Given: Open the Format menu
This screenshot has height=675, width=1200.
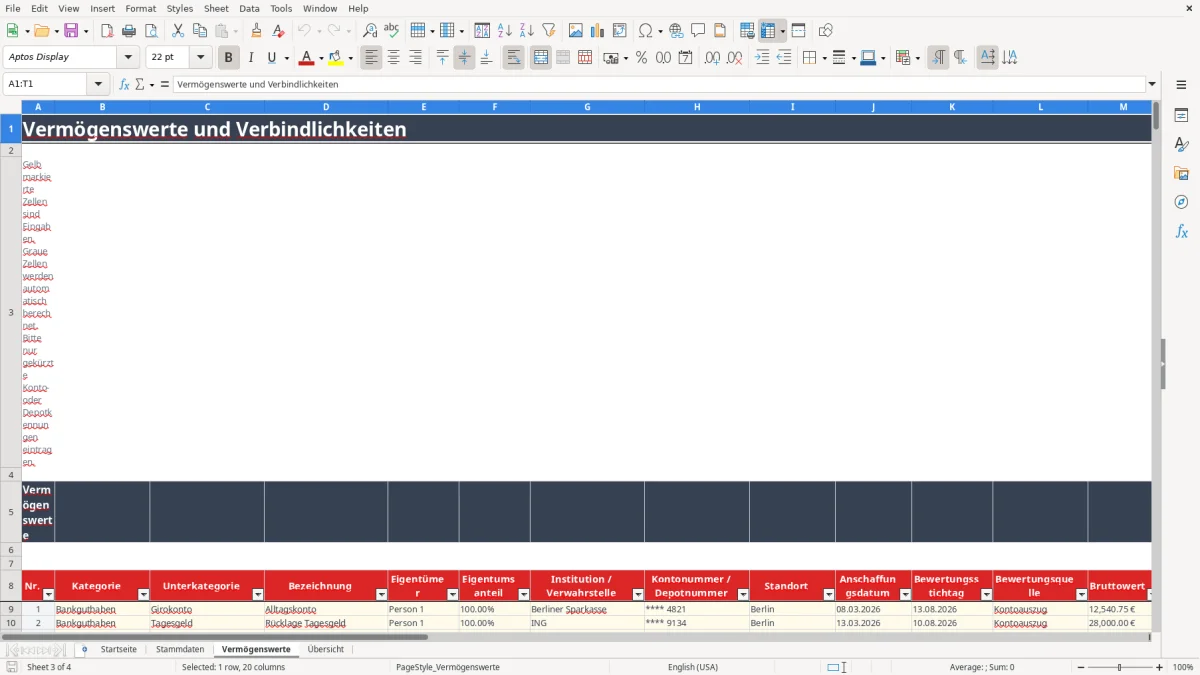Looking at the screenshot, I should click(140, 8).
